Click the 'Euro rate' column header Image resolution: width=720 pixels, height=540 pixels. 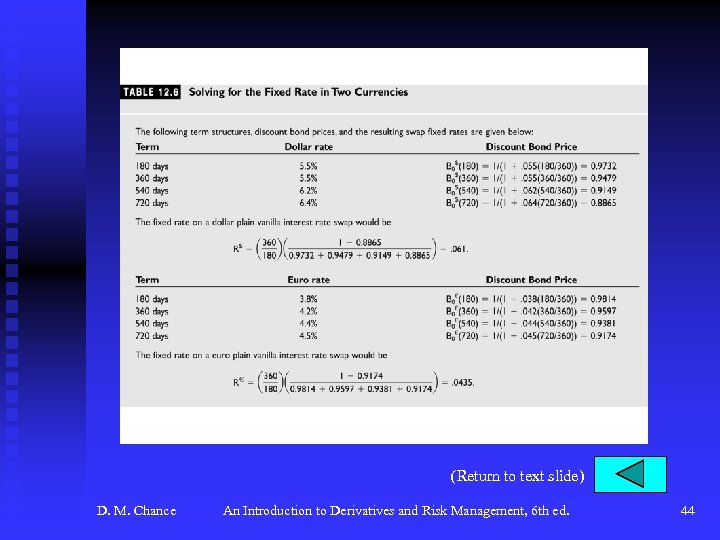point(309,280)
